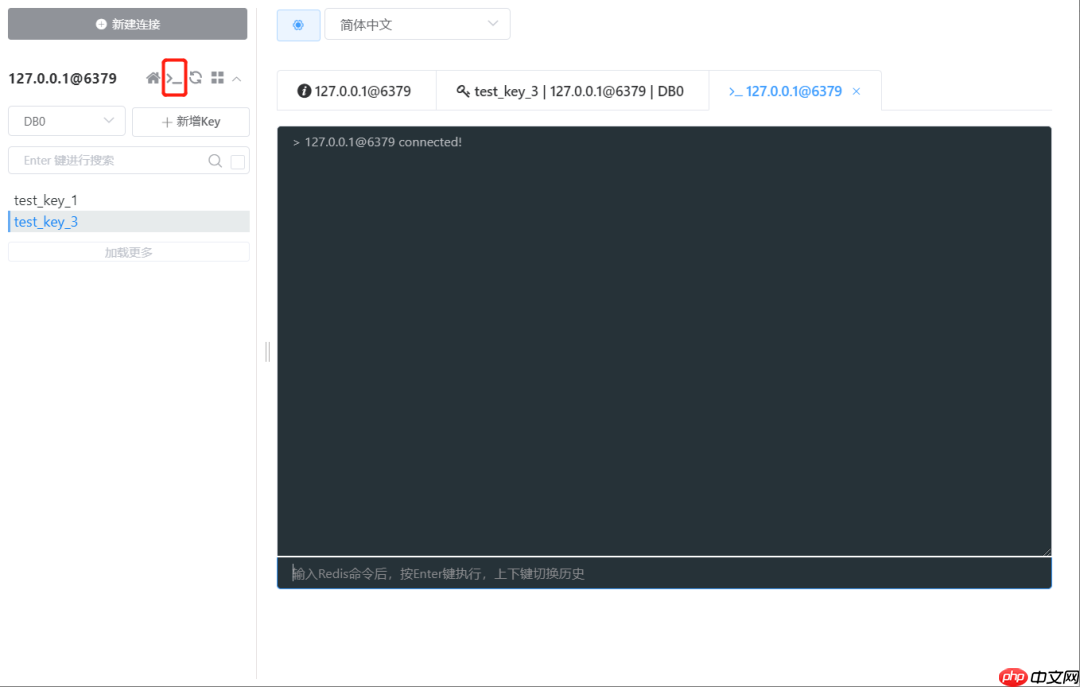The image size is (1080, 687).
Task: Click the 加载更多 load-more control
Action: pos(128,251)
